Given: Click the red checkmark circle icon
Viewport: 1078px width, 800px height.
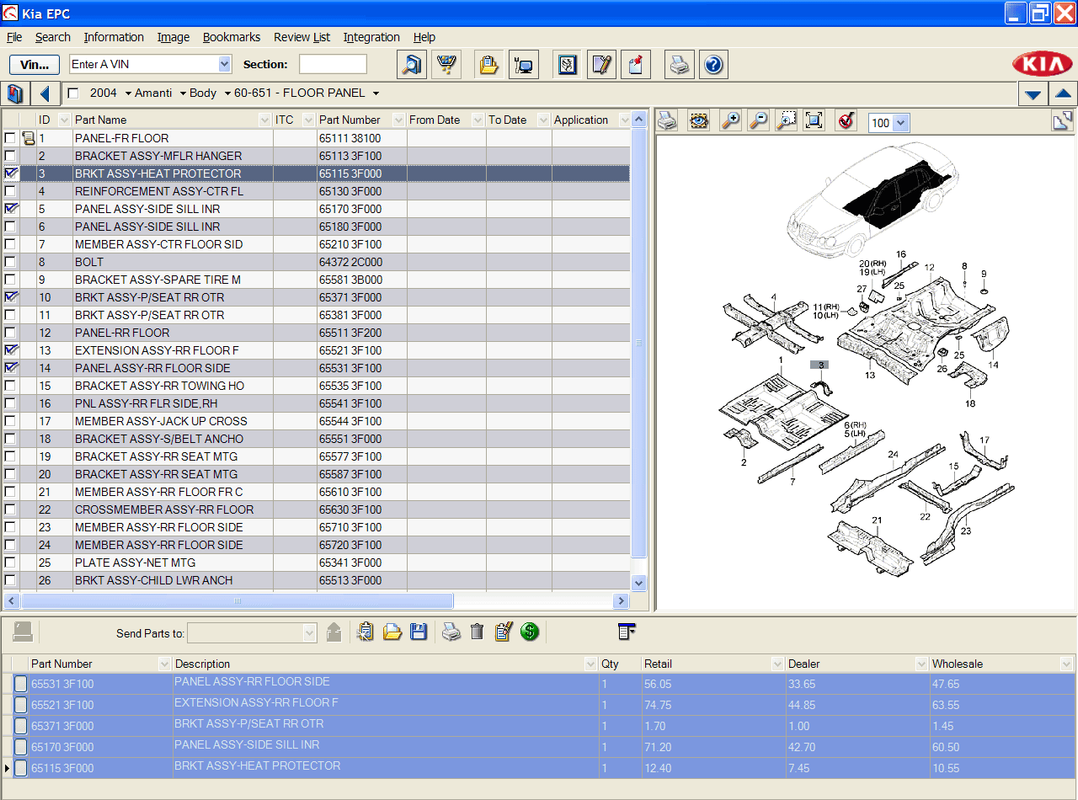Looking at the screenshot, I should [846, 122].
